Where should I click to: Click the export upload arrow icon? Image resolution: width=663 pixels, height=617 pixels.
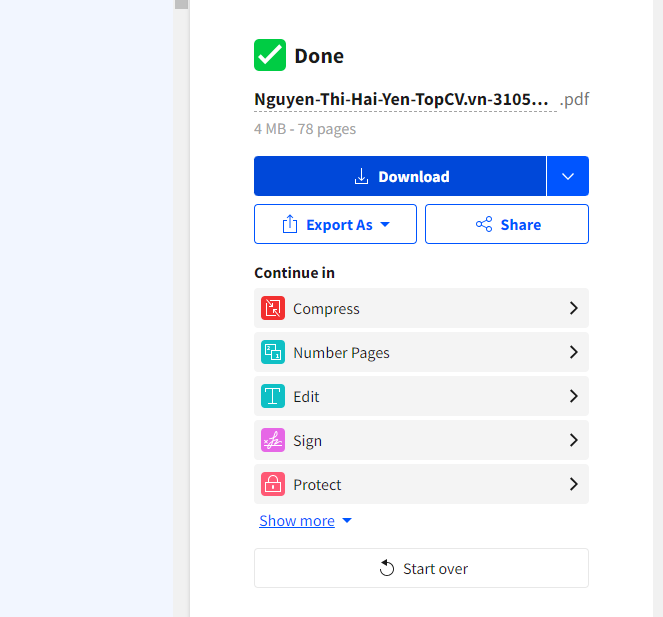[290, 224]
